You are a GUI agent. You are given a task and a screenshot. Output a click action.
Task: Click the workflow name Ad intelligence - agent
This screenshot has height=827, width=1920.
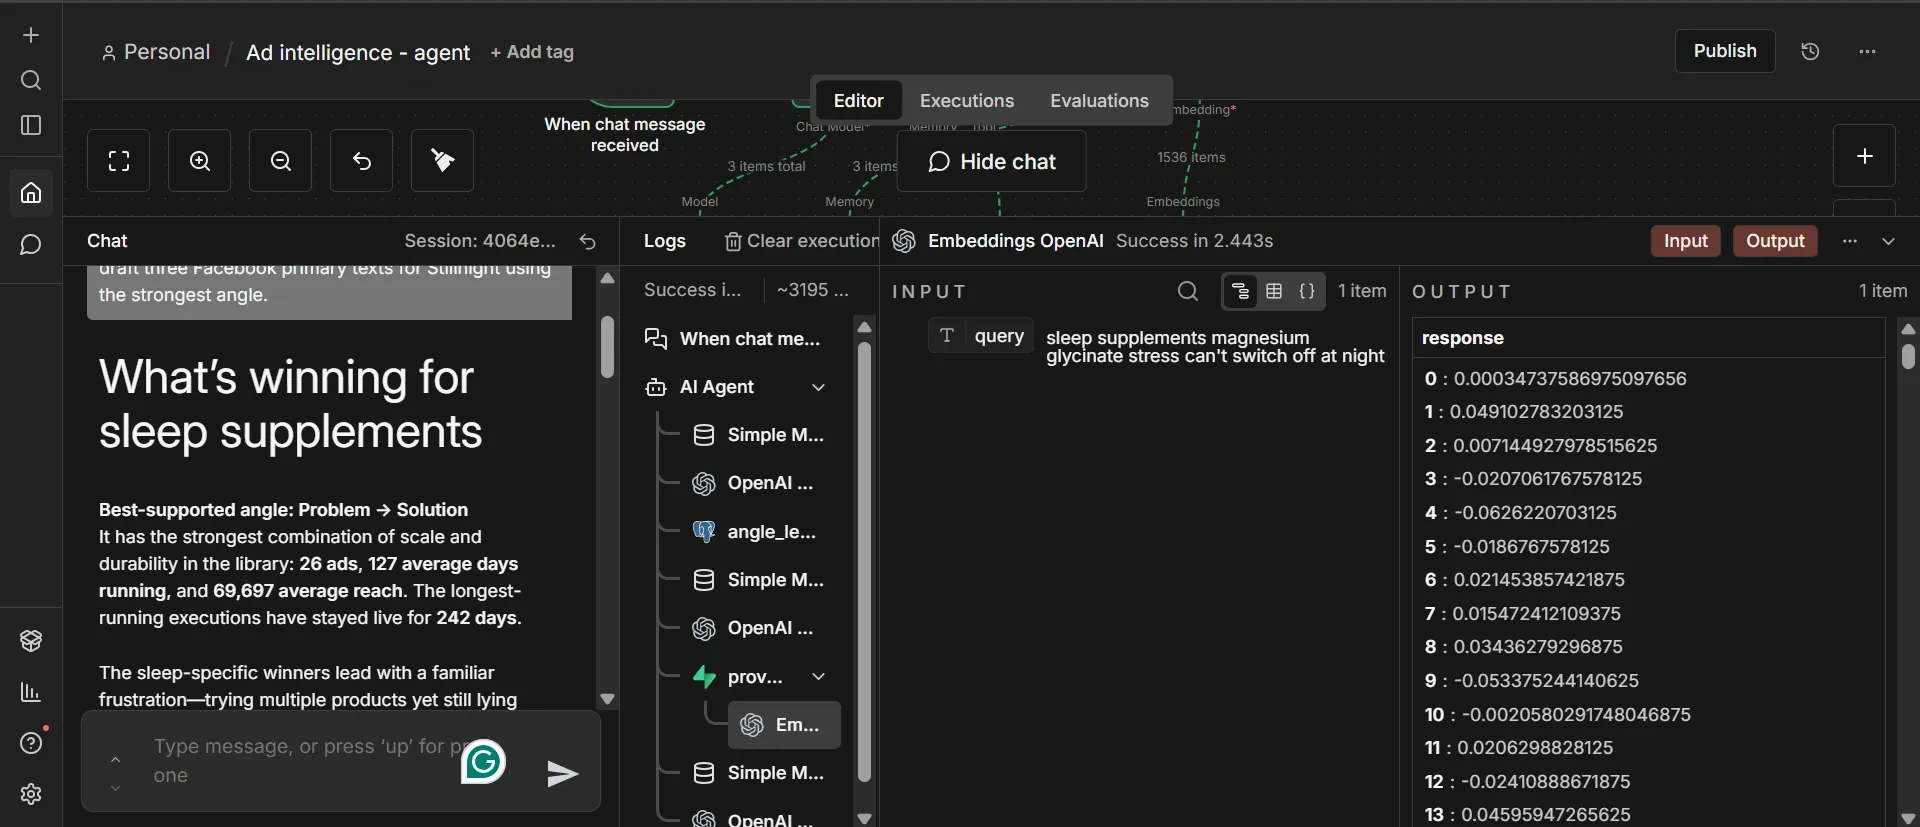(x=358, y=53)
